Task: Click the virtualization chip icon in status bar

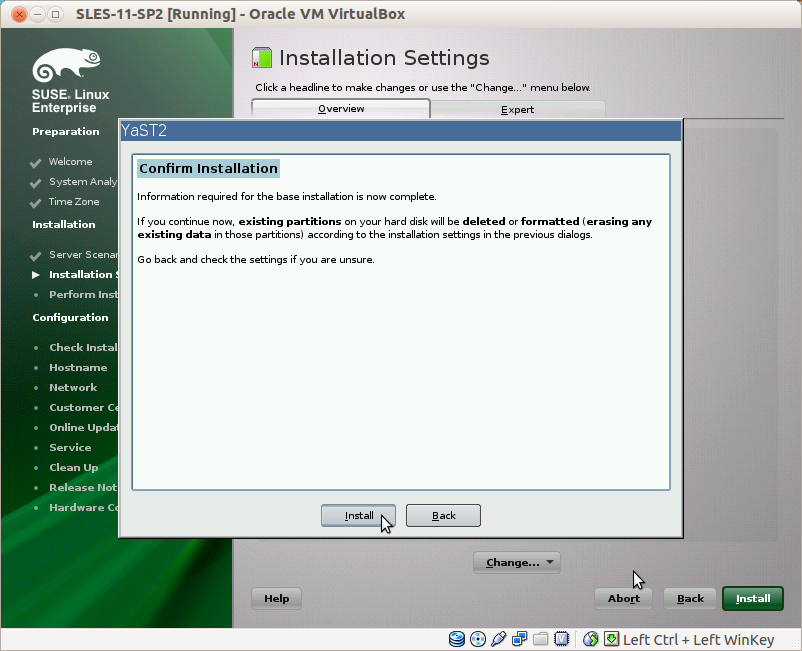Action: click(562, 639)
